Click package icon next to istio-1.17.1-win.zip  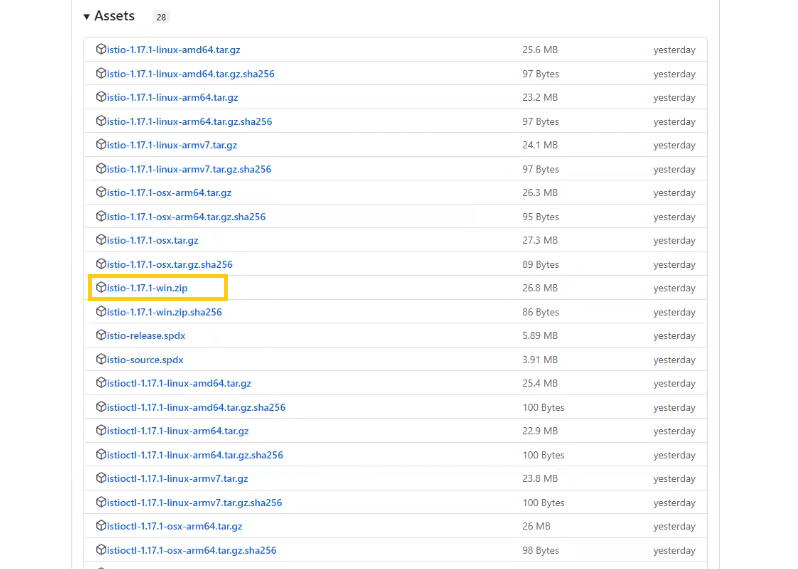101,288
